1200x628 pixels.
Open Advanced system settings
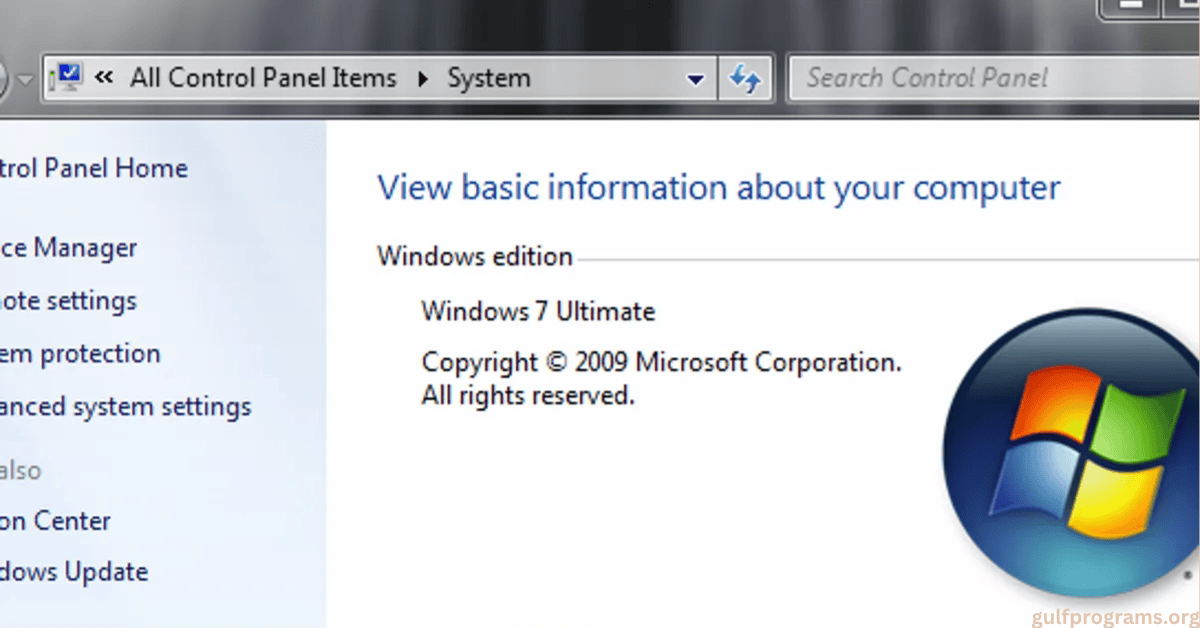click(x=125, y=406)
